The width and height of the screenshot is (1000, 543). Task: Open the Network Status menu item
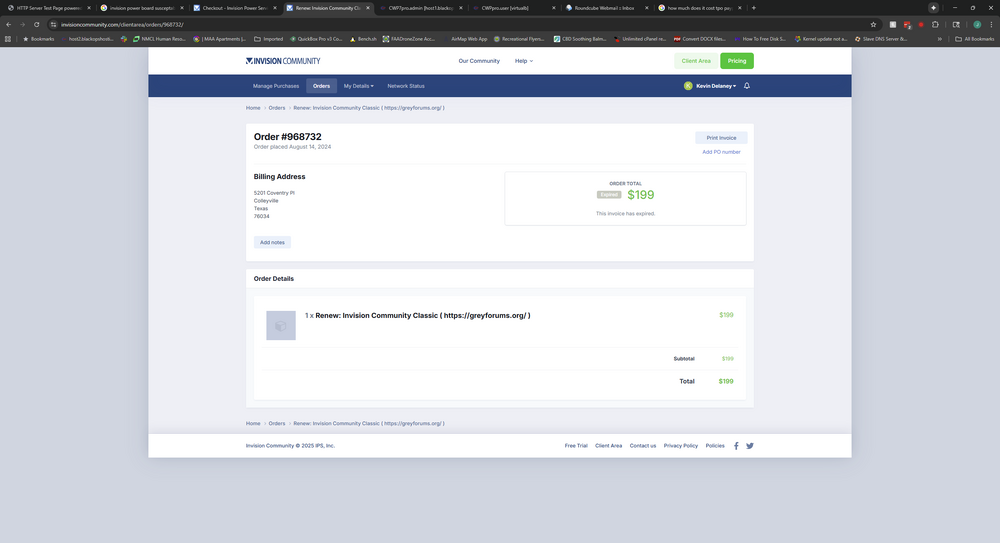[x=405, y=86]
